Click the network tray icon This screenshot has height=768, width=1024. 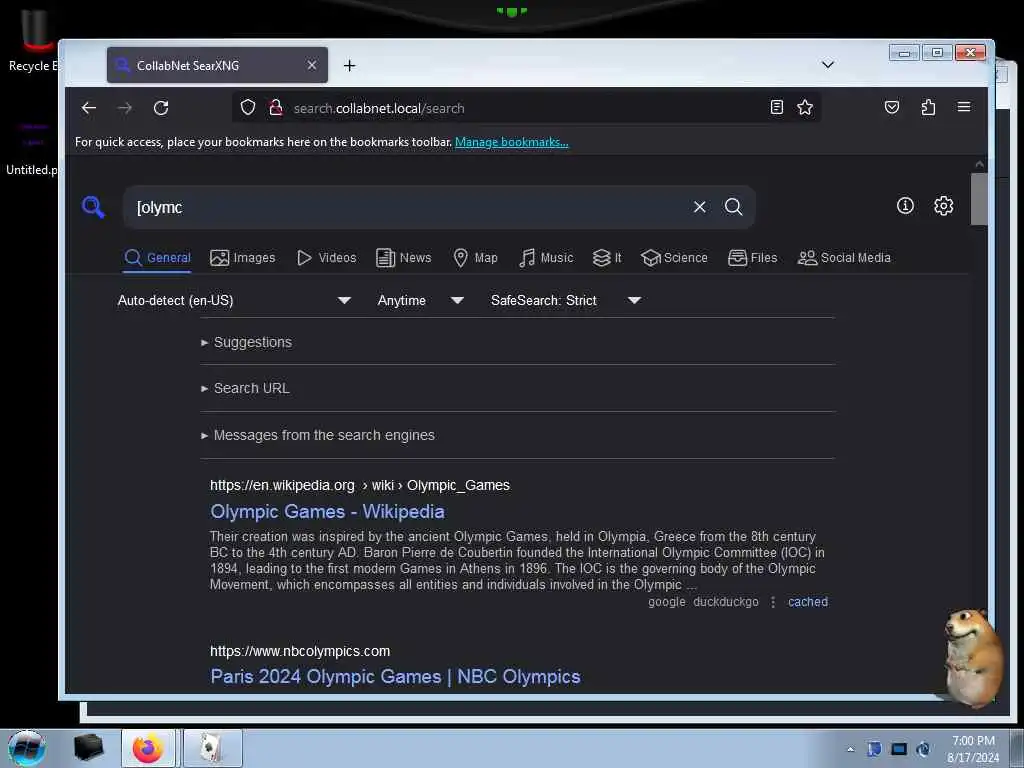899,749
